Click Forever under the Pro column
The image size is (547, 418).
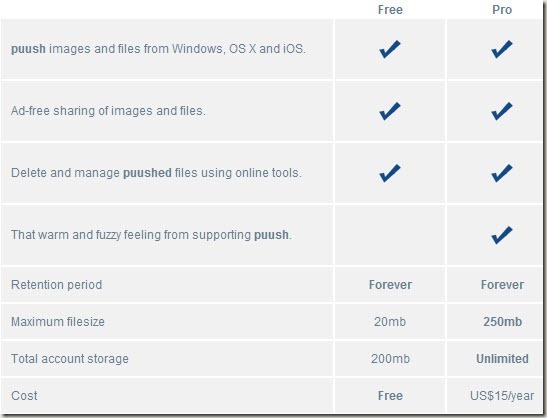pyautogui.click(x=502, y=285)
